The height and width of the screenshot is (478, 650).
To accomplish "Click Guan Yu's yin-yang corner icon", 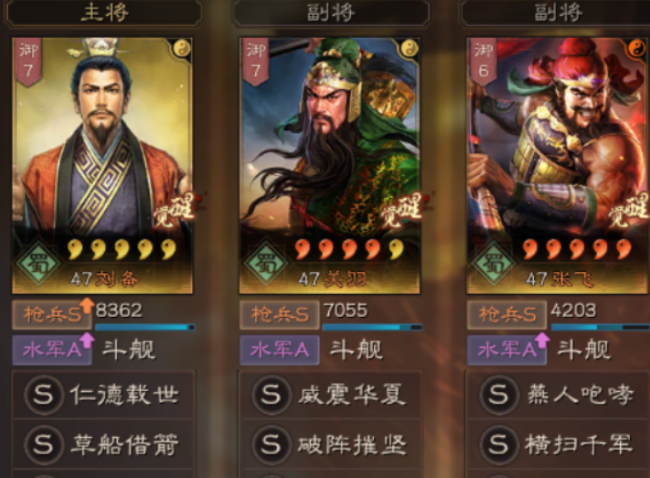I will [x=409, y=48].
